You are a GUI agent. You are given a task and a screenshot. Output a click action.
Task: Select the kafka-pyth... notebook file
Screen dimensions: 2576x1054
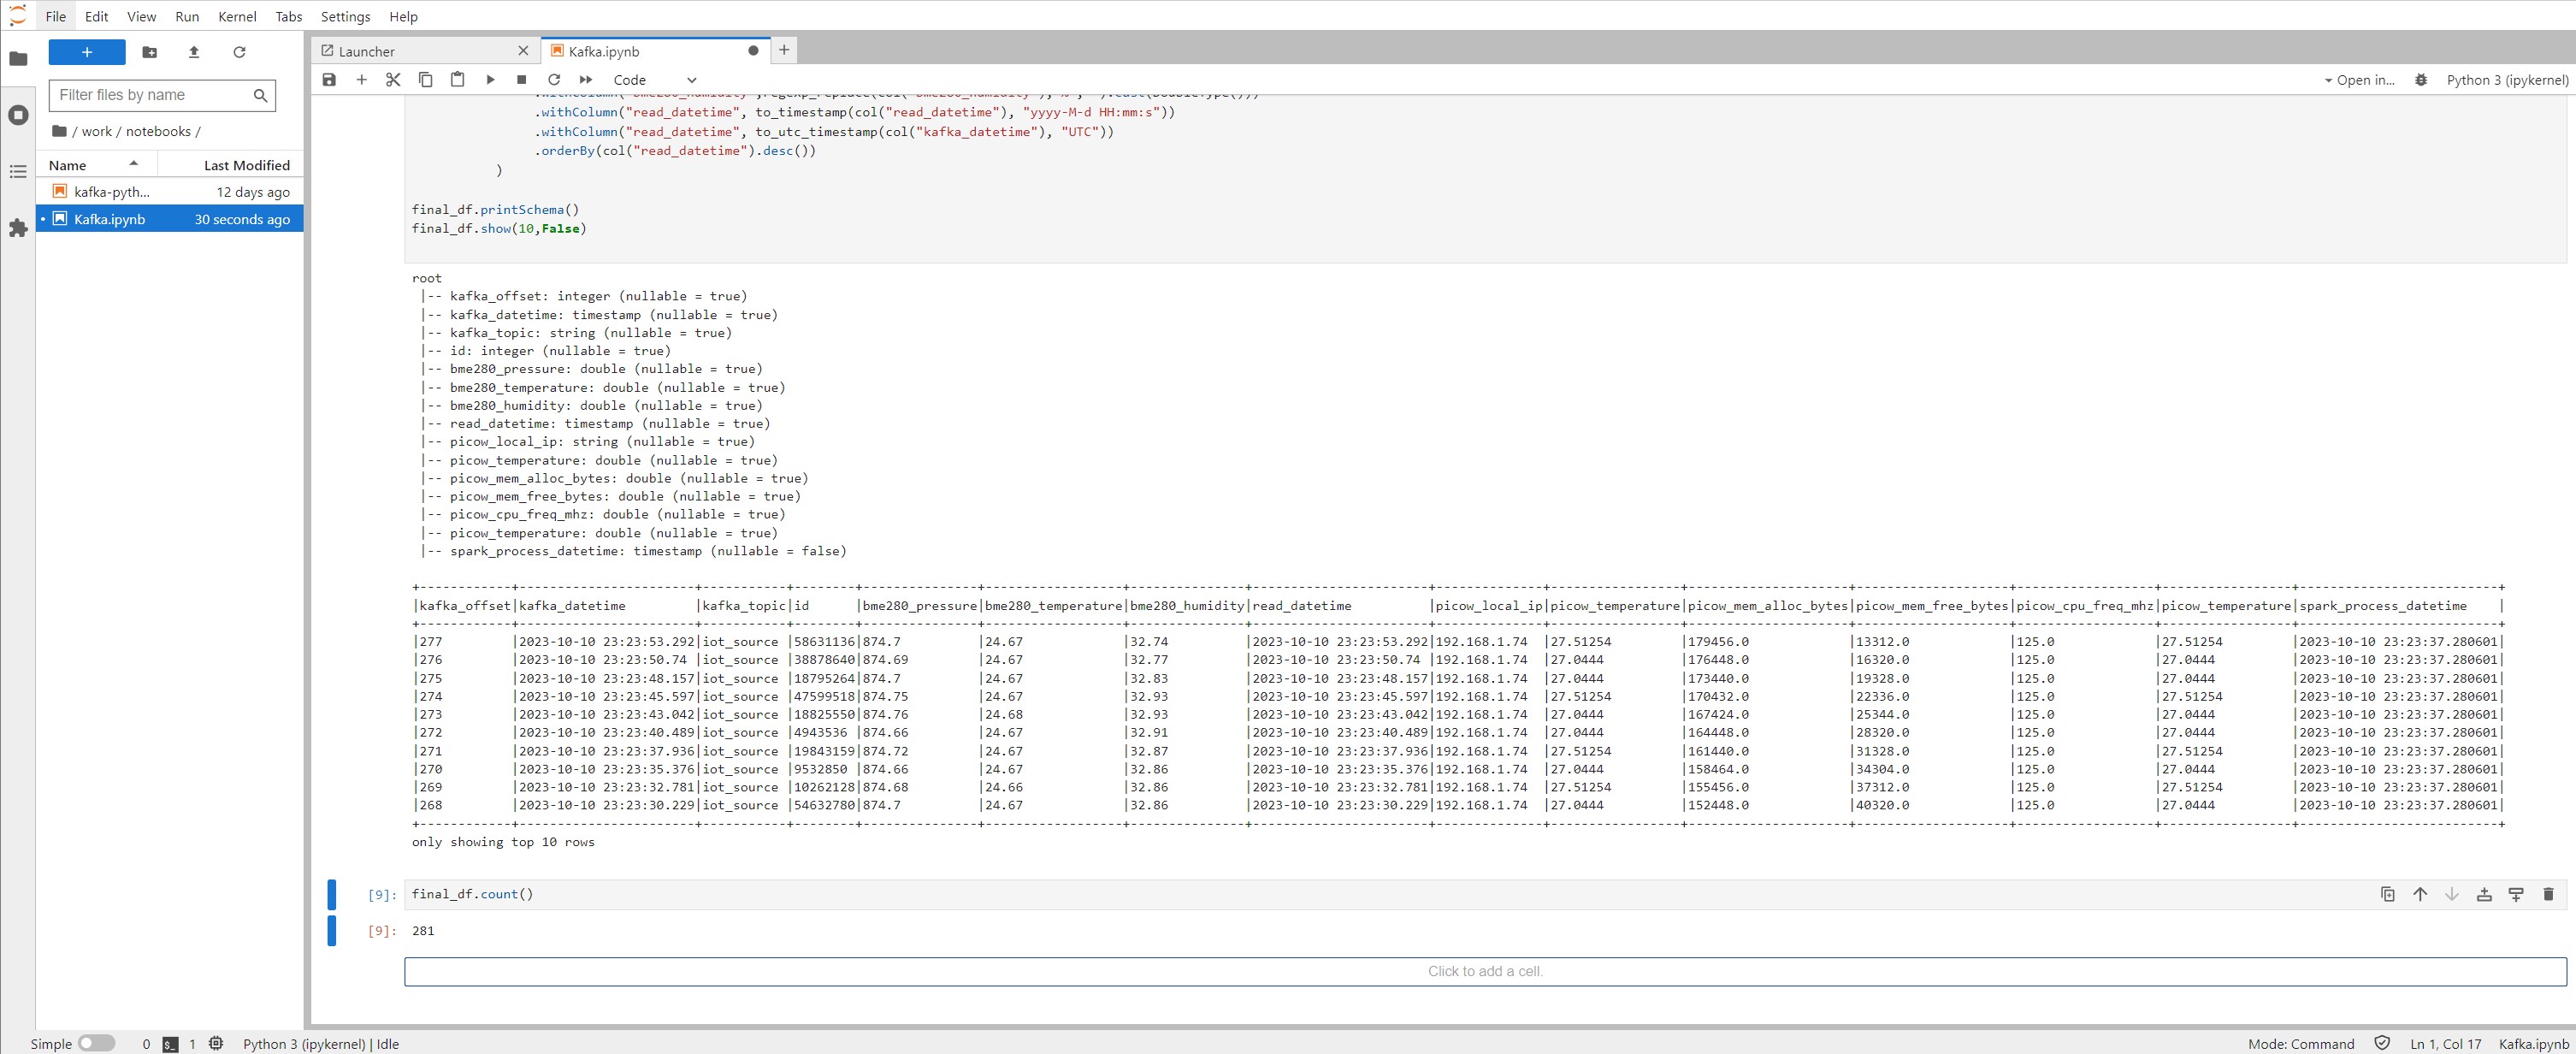tap(170, 192)
